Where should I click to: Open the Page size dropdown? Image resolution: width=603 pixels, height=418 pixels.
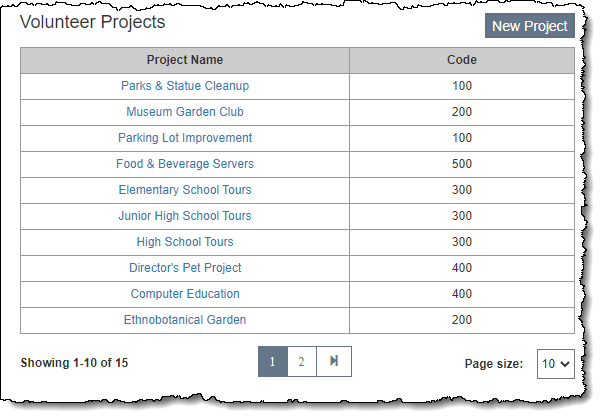tap(555, 364)
